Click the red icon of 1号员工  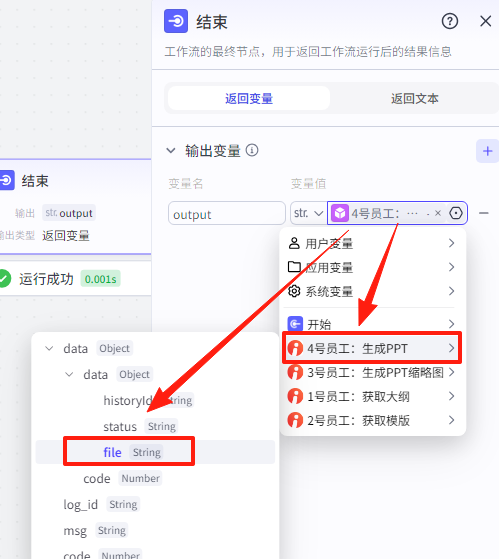[x=295, y=396]
